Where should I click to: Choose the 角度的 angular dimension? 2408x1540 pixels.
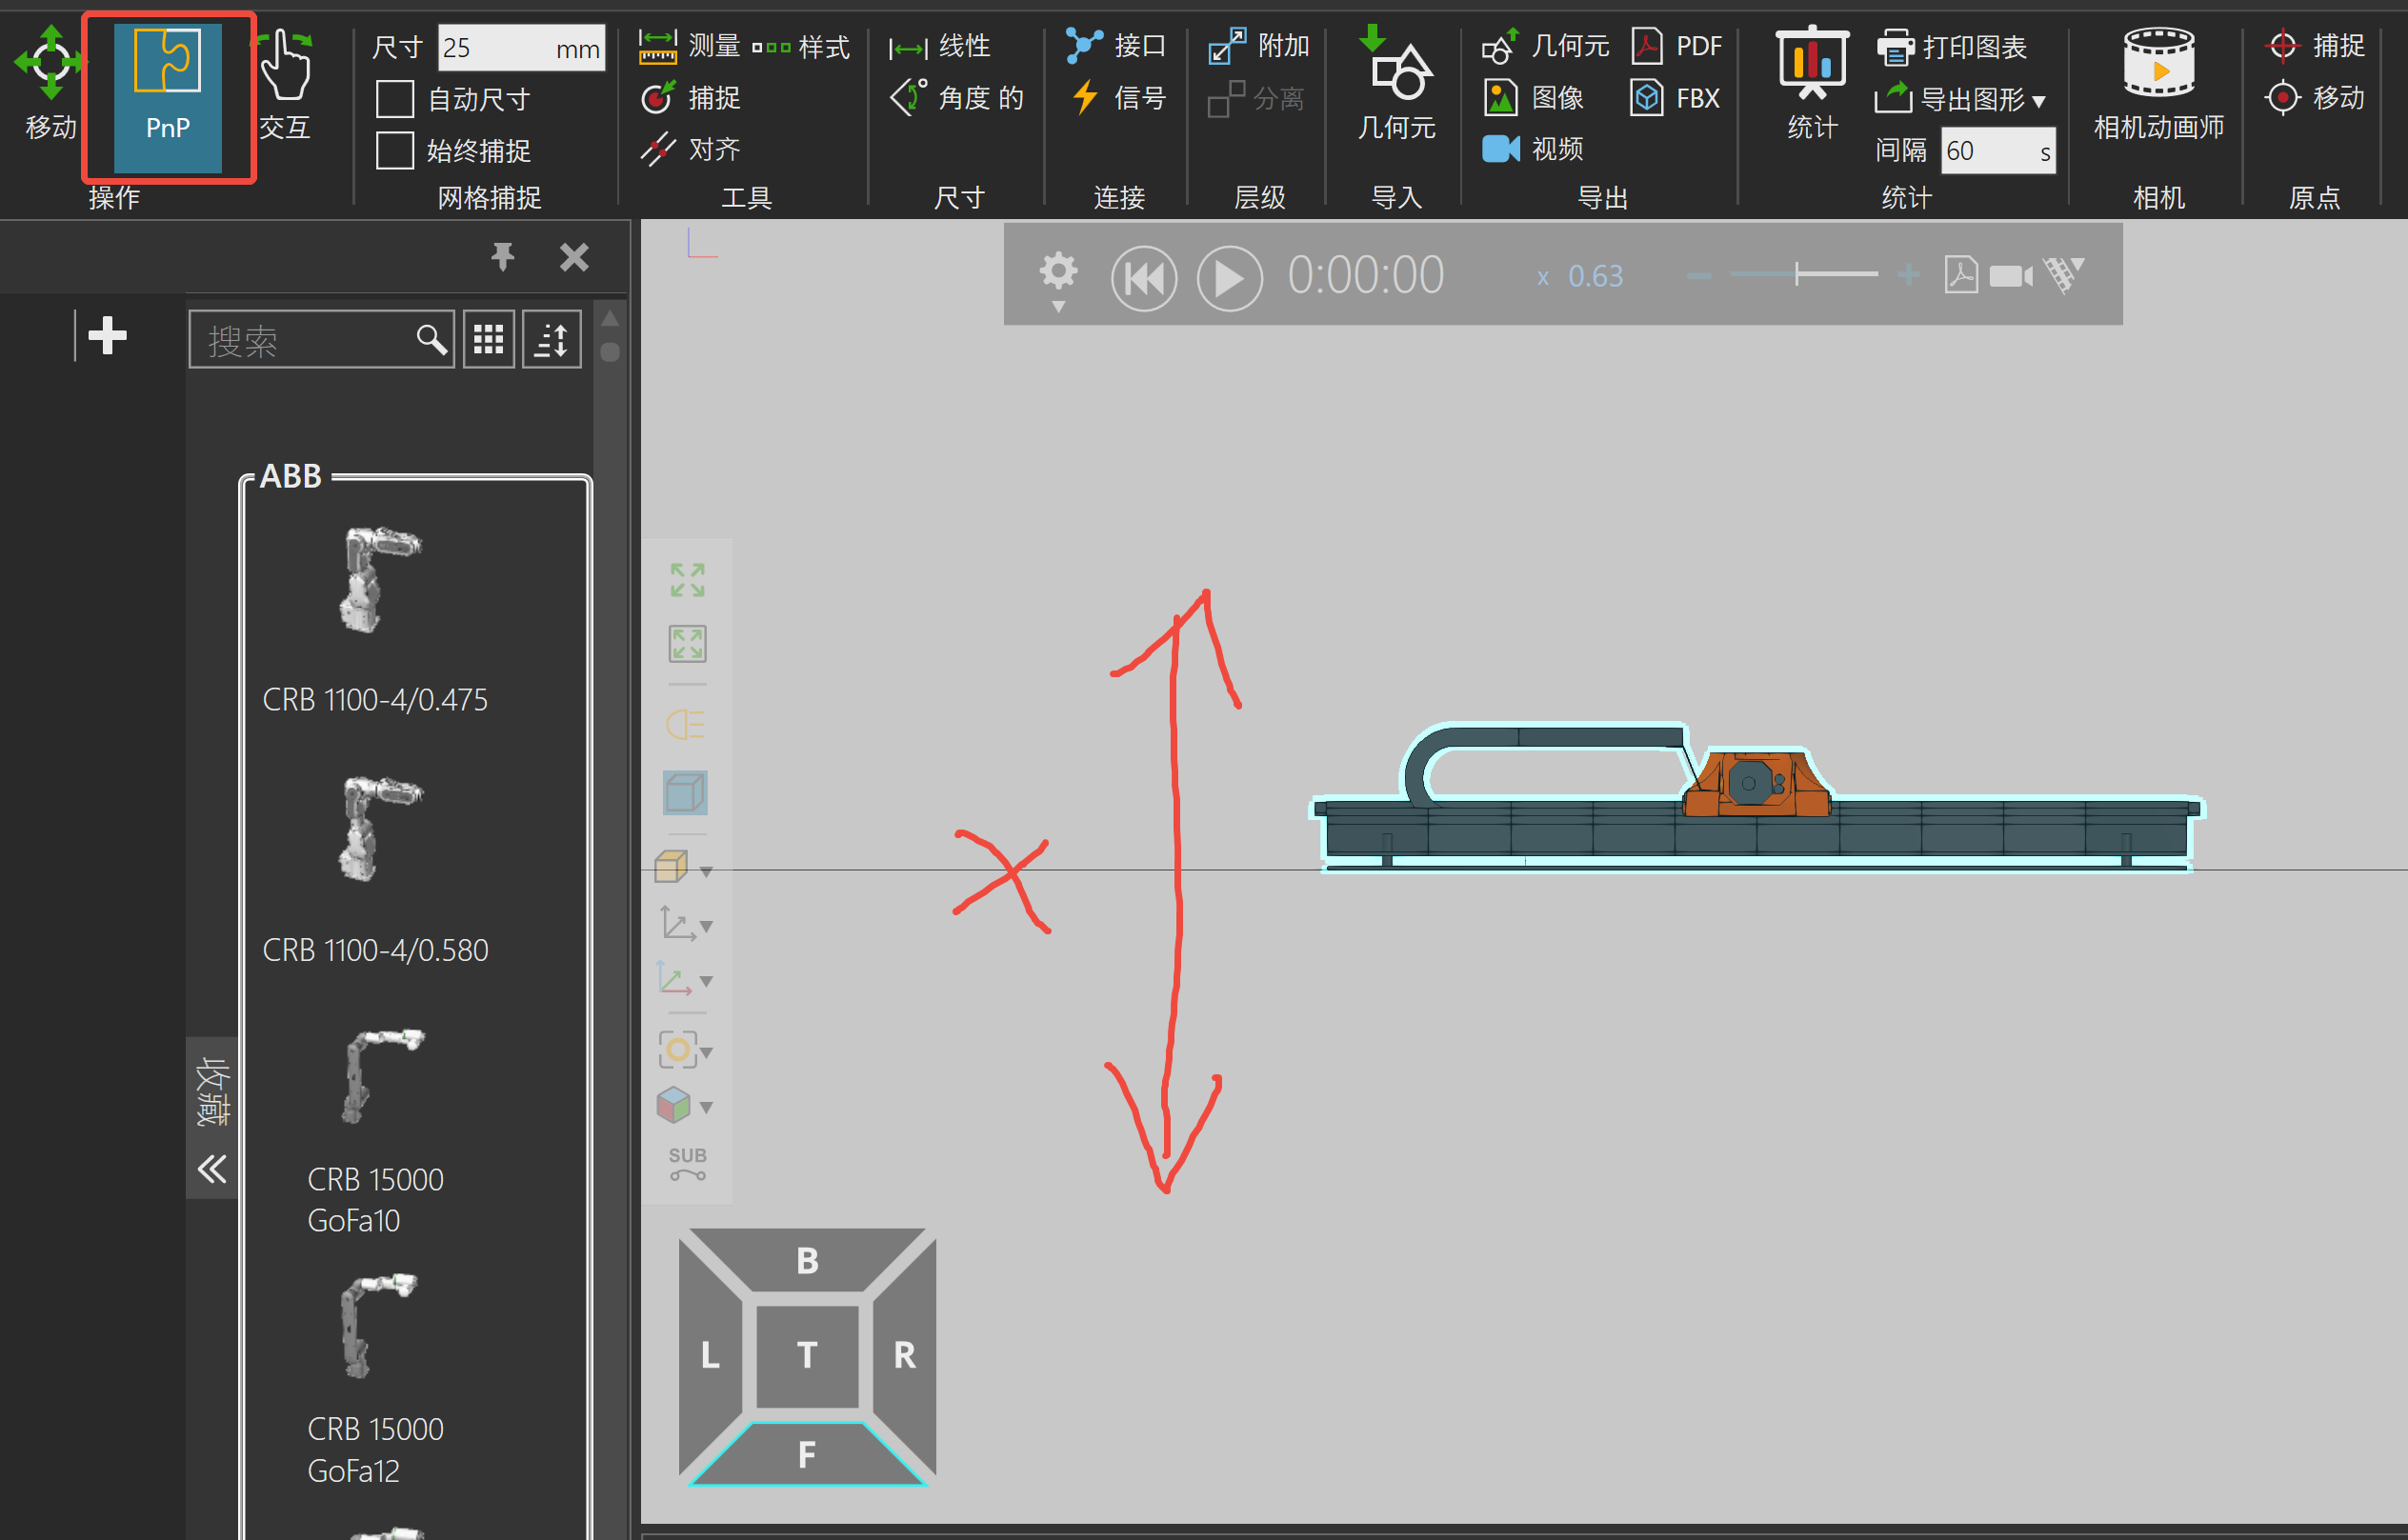957,98
